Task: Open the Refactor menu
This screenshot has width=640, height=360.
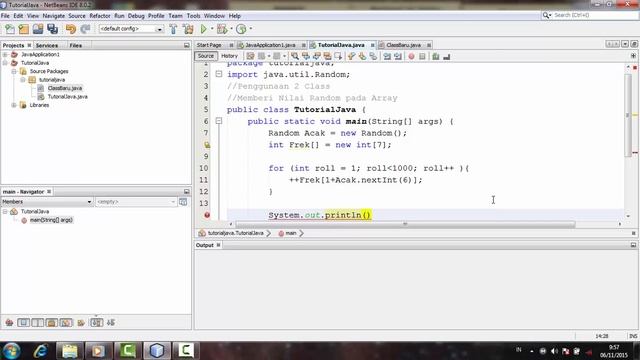Action: point(100,16)
